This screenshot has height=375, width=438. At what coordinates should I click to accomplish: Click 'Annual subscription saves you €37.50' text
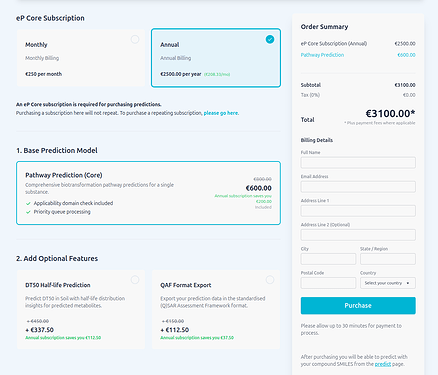point(197,338)
